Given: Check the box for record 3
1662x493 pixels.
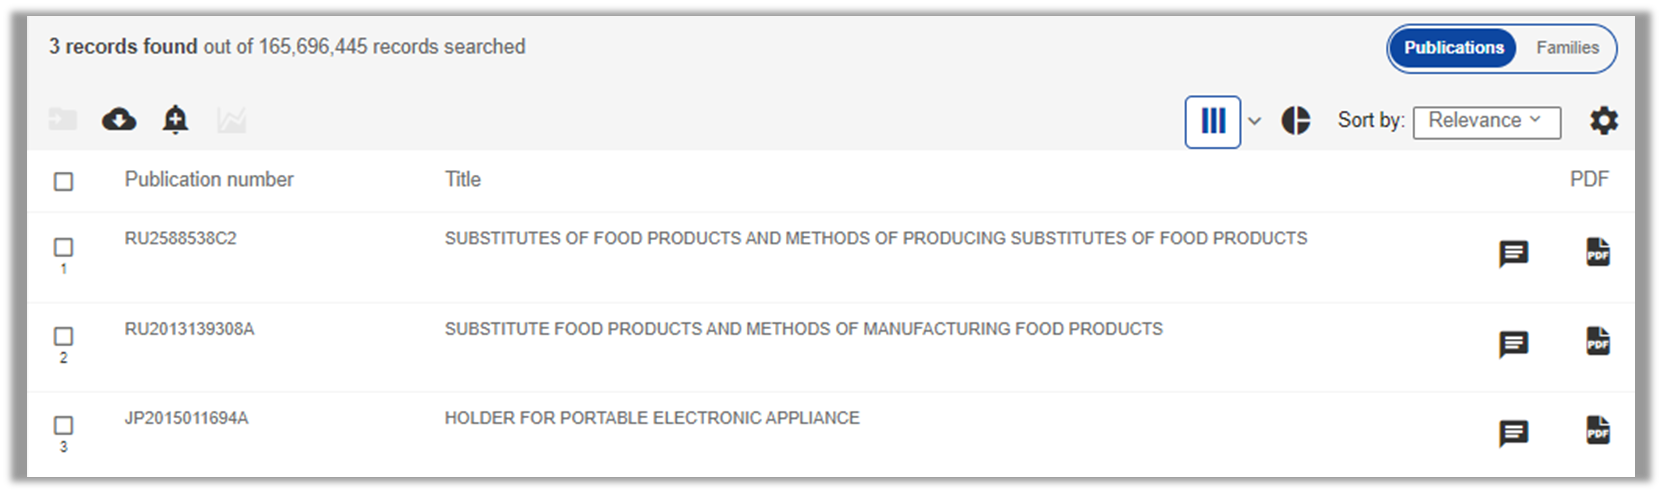Looking at the screenshot, I should coord(63,425).
